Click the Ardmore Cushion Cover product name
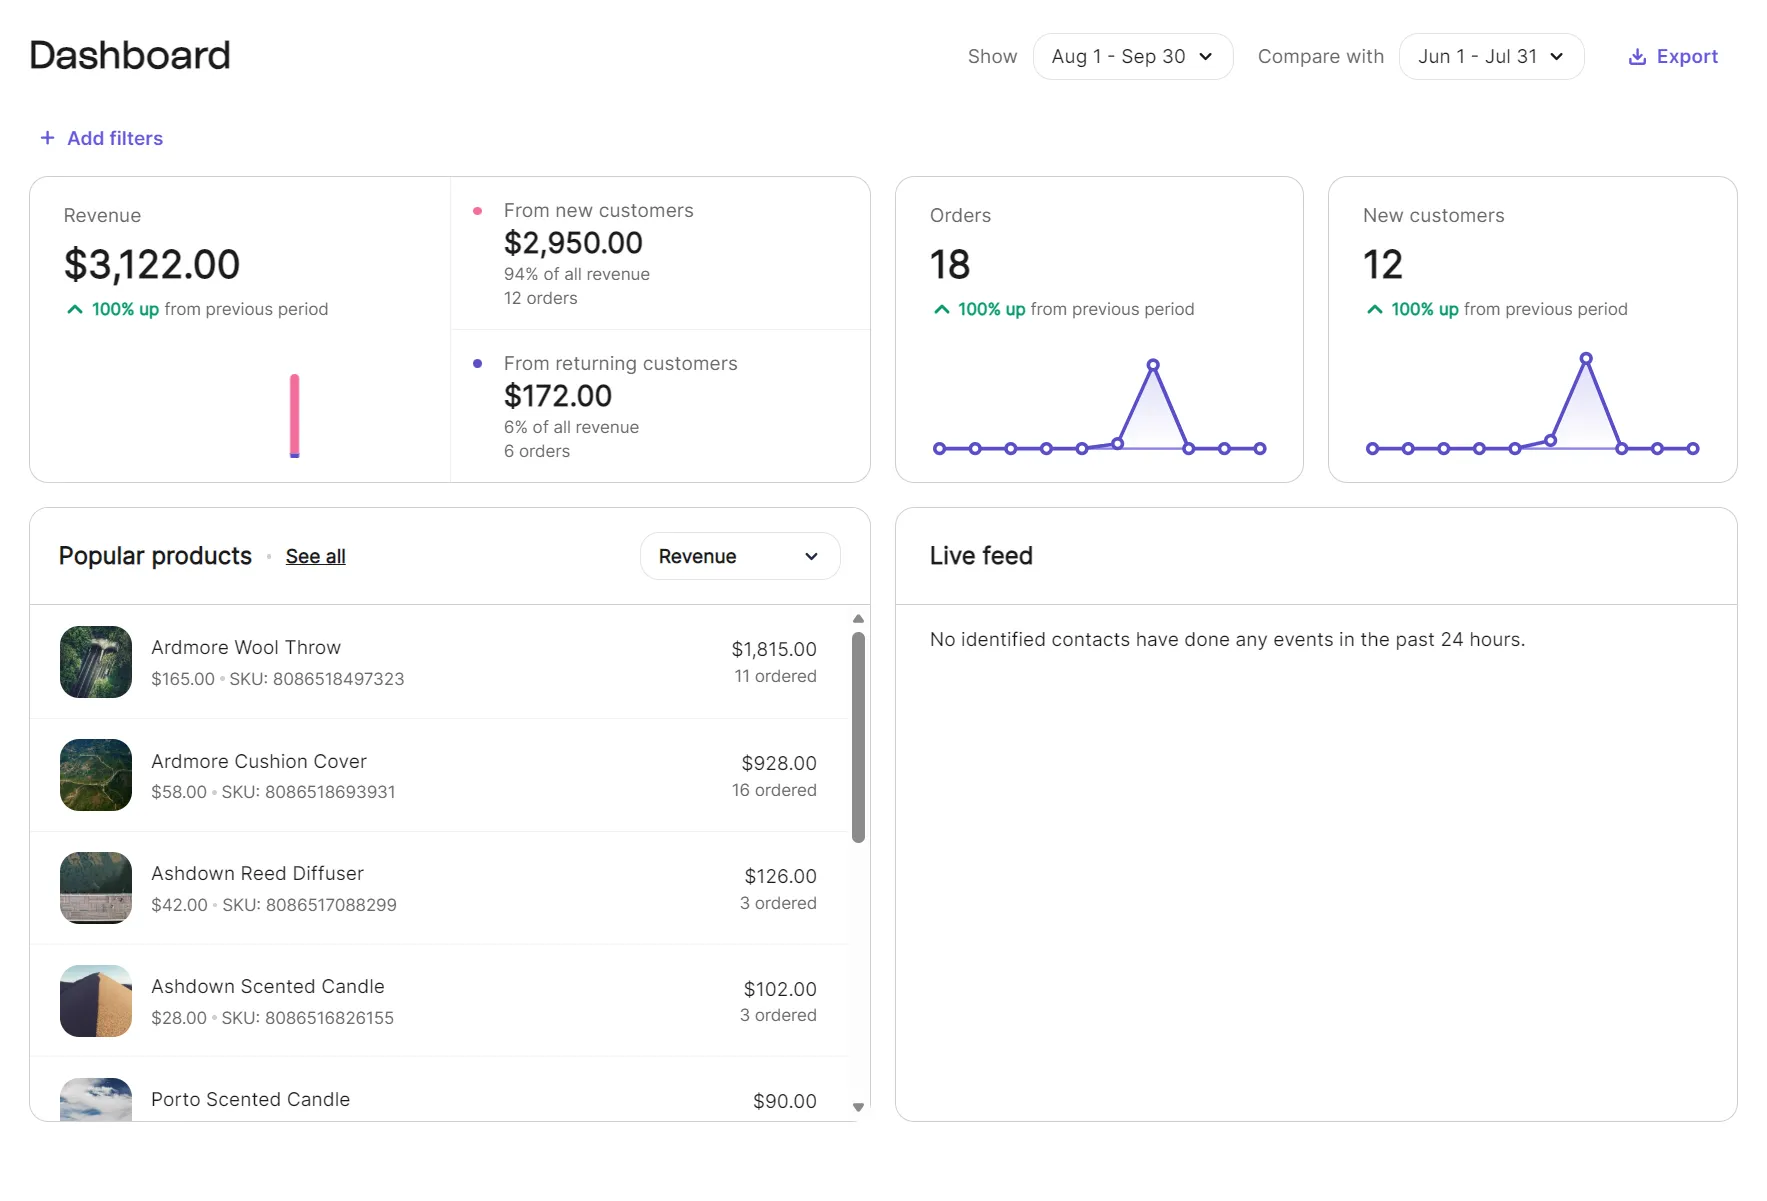The height and width of the screenshot is (1201, 1767). (259, 762)
